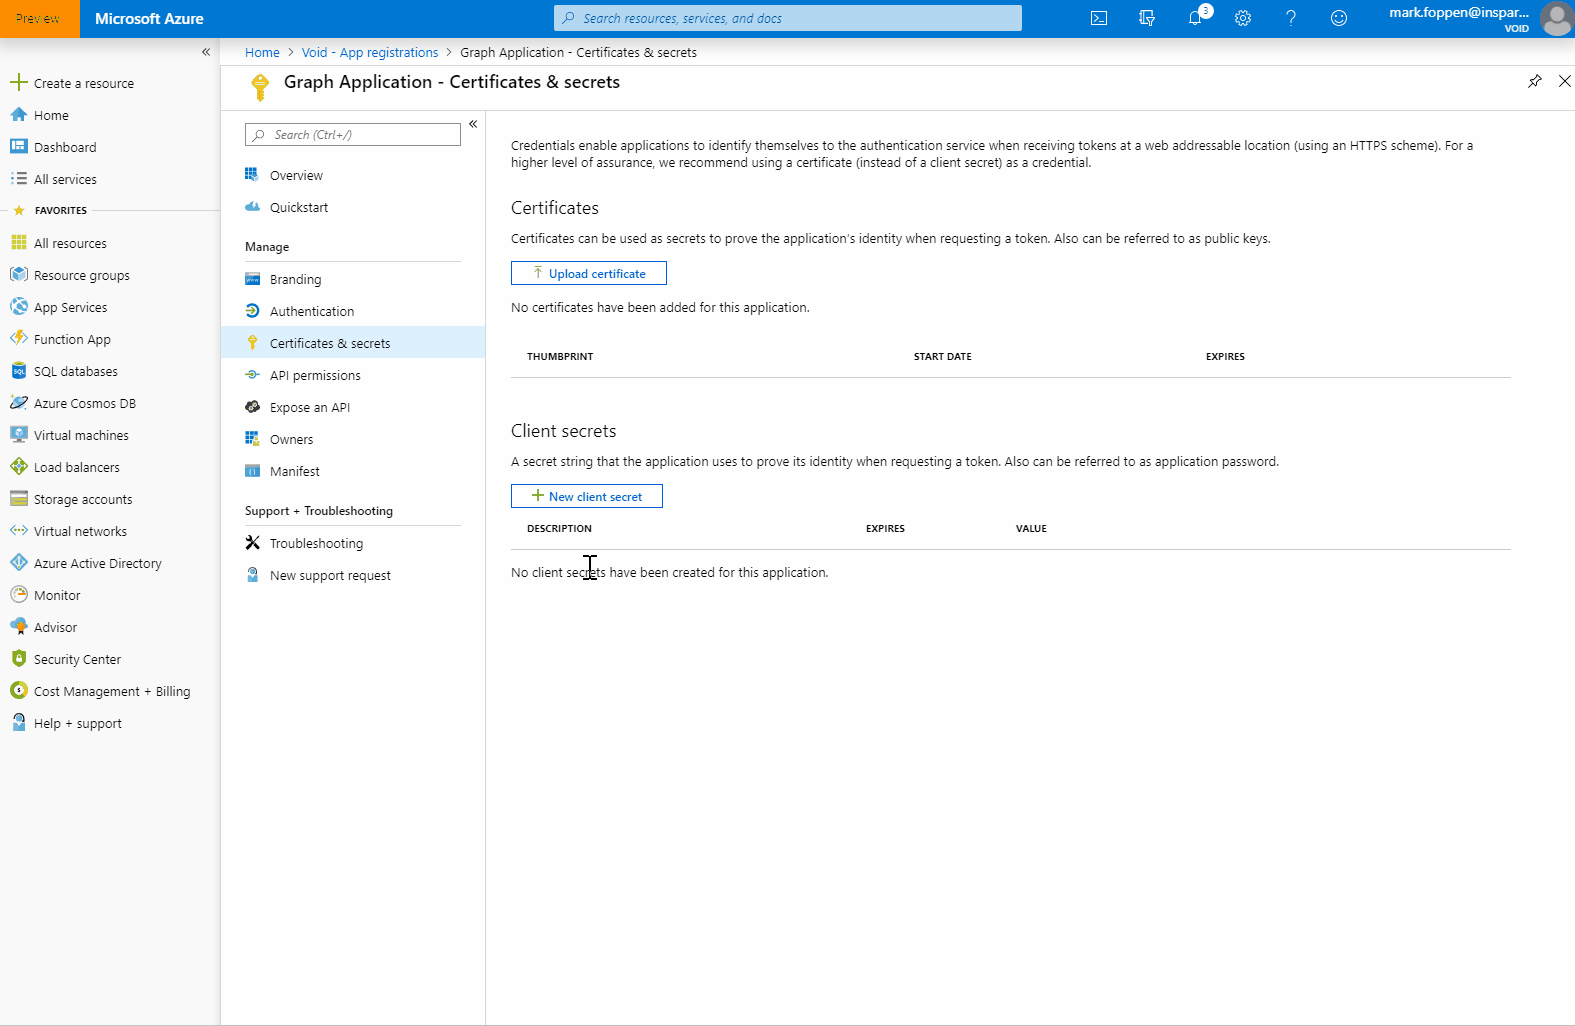
Task: Click the Preview badge
Action: pyautogui.click(x=39, y=18)
